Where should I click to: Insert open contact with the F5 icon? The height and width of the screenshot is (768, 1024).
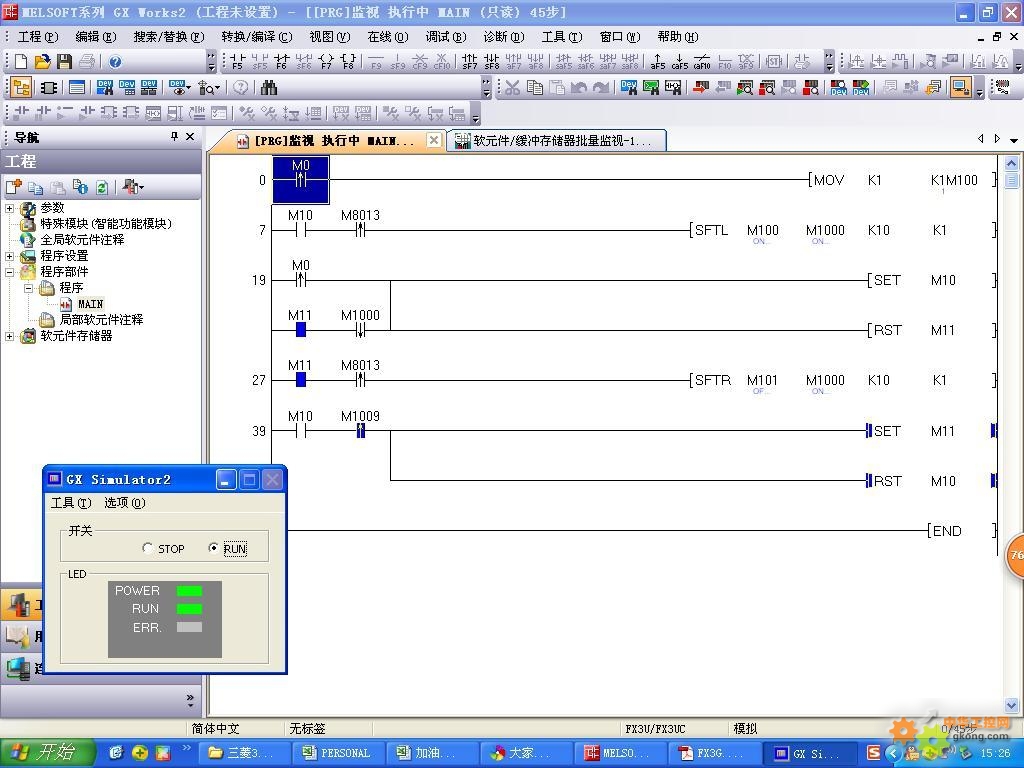(x=238, y=61)
